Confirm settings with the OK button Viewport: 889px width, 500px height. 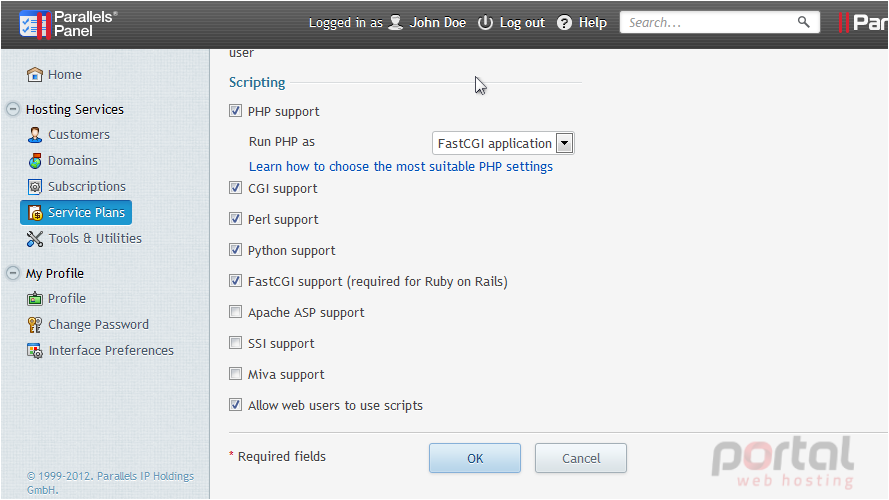pyautogui.click(x=475, y=458)
